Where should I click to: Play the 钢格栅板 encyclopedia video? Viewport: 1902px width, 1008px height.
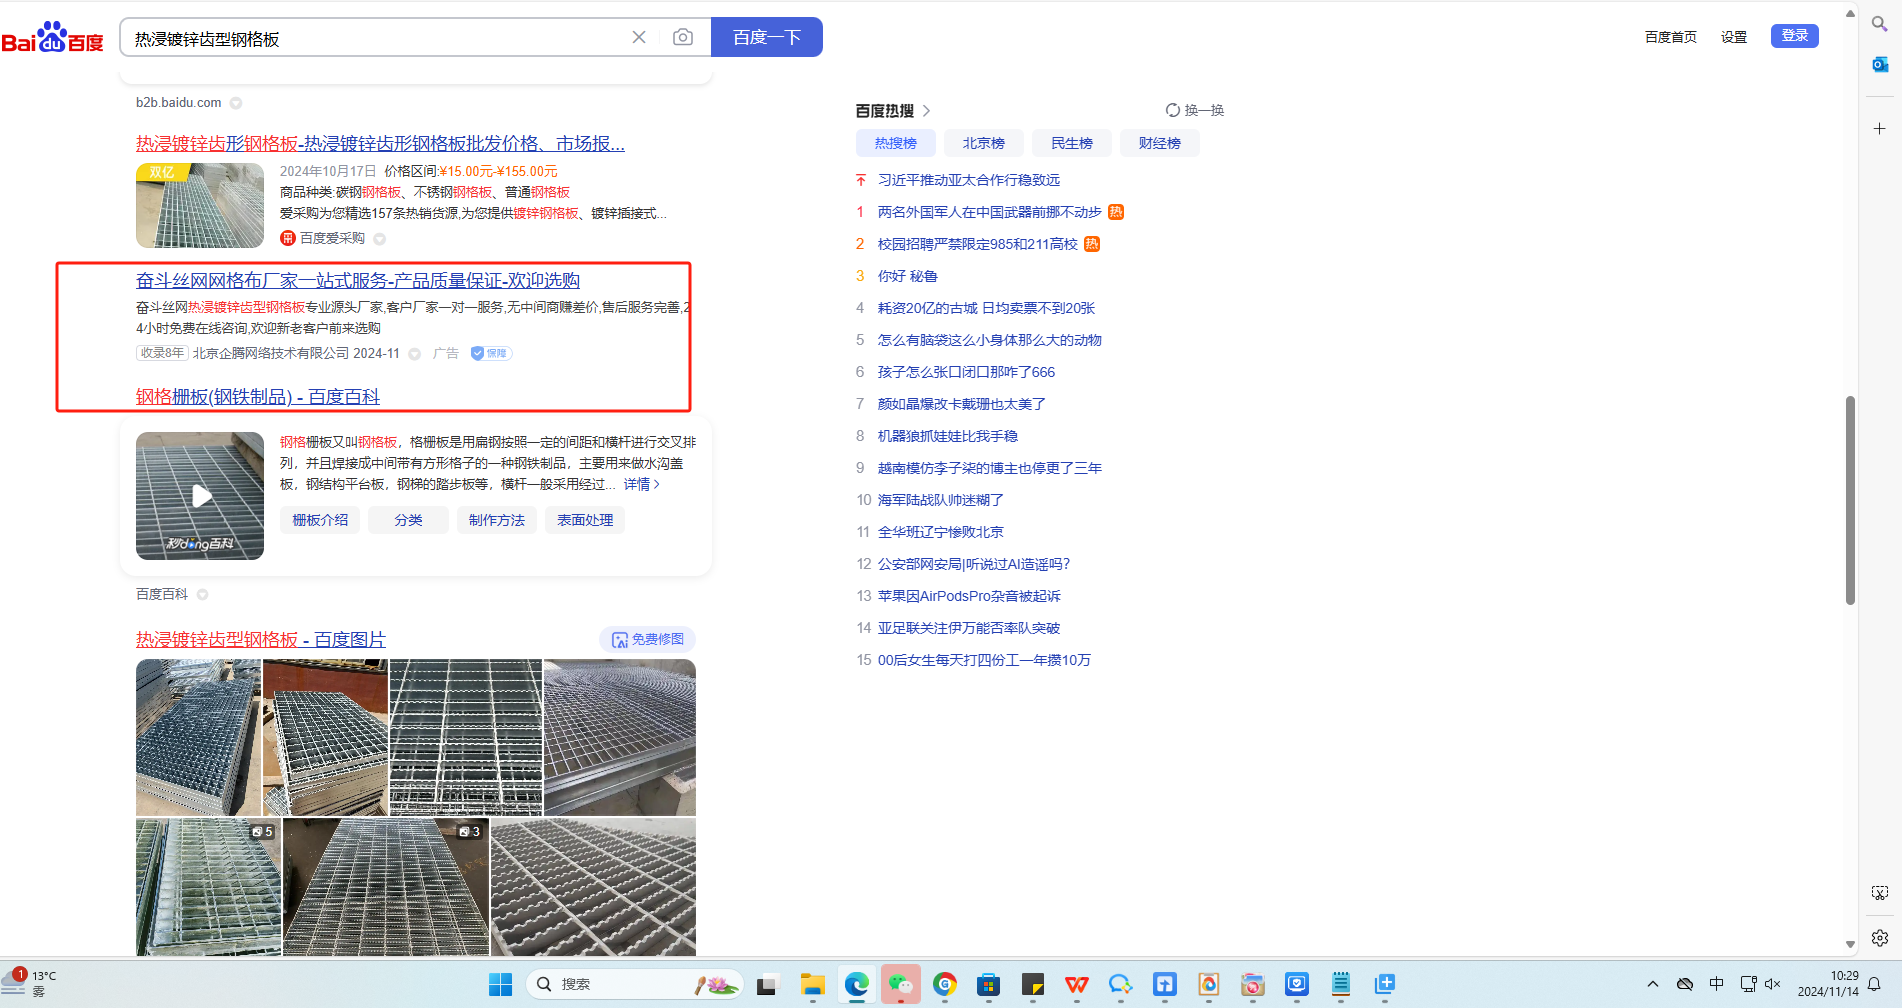pyautogui.click(x=200, y=496)
